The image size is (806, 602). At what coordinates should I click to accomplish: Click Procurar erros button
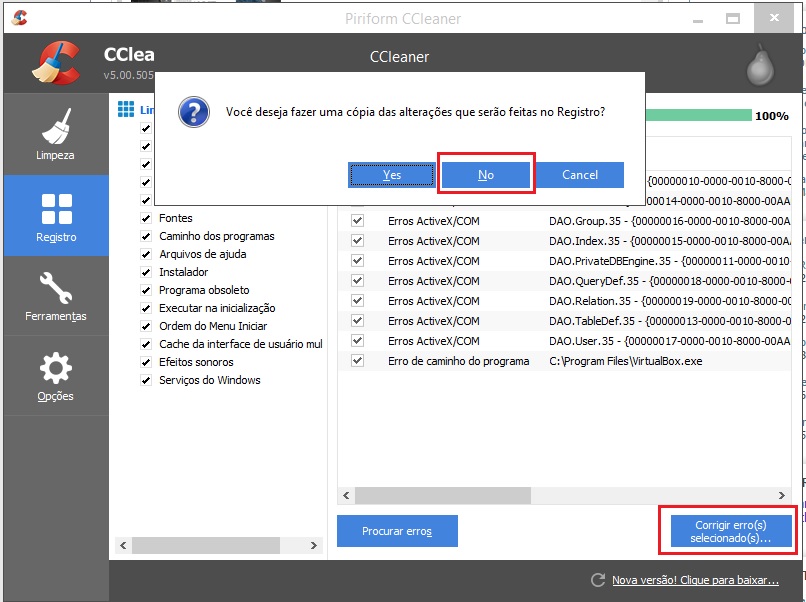coord(397,531)
